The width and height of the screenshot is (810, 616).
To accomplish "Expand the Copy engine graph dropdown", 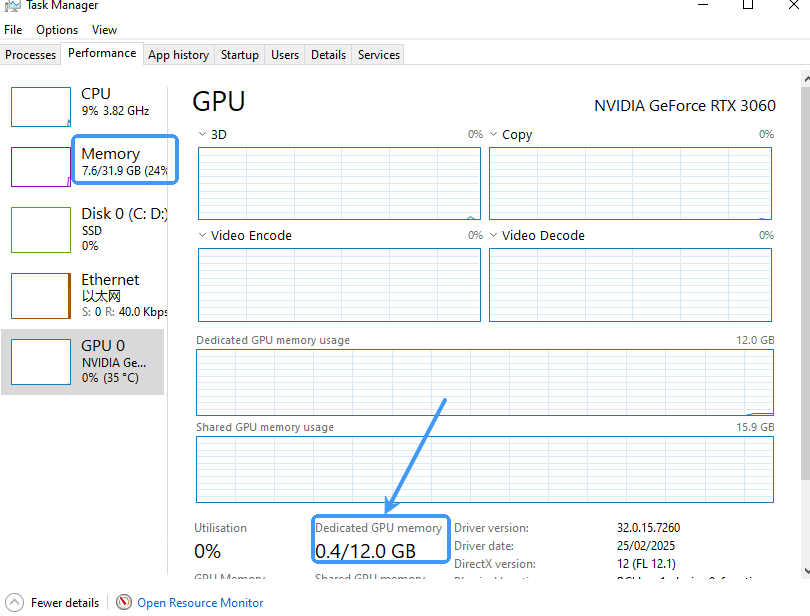I will click(x=495, y=135).
